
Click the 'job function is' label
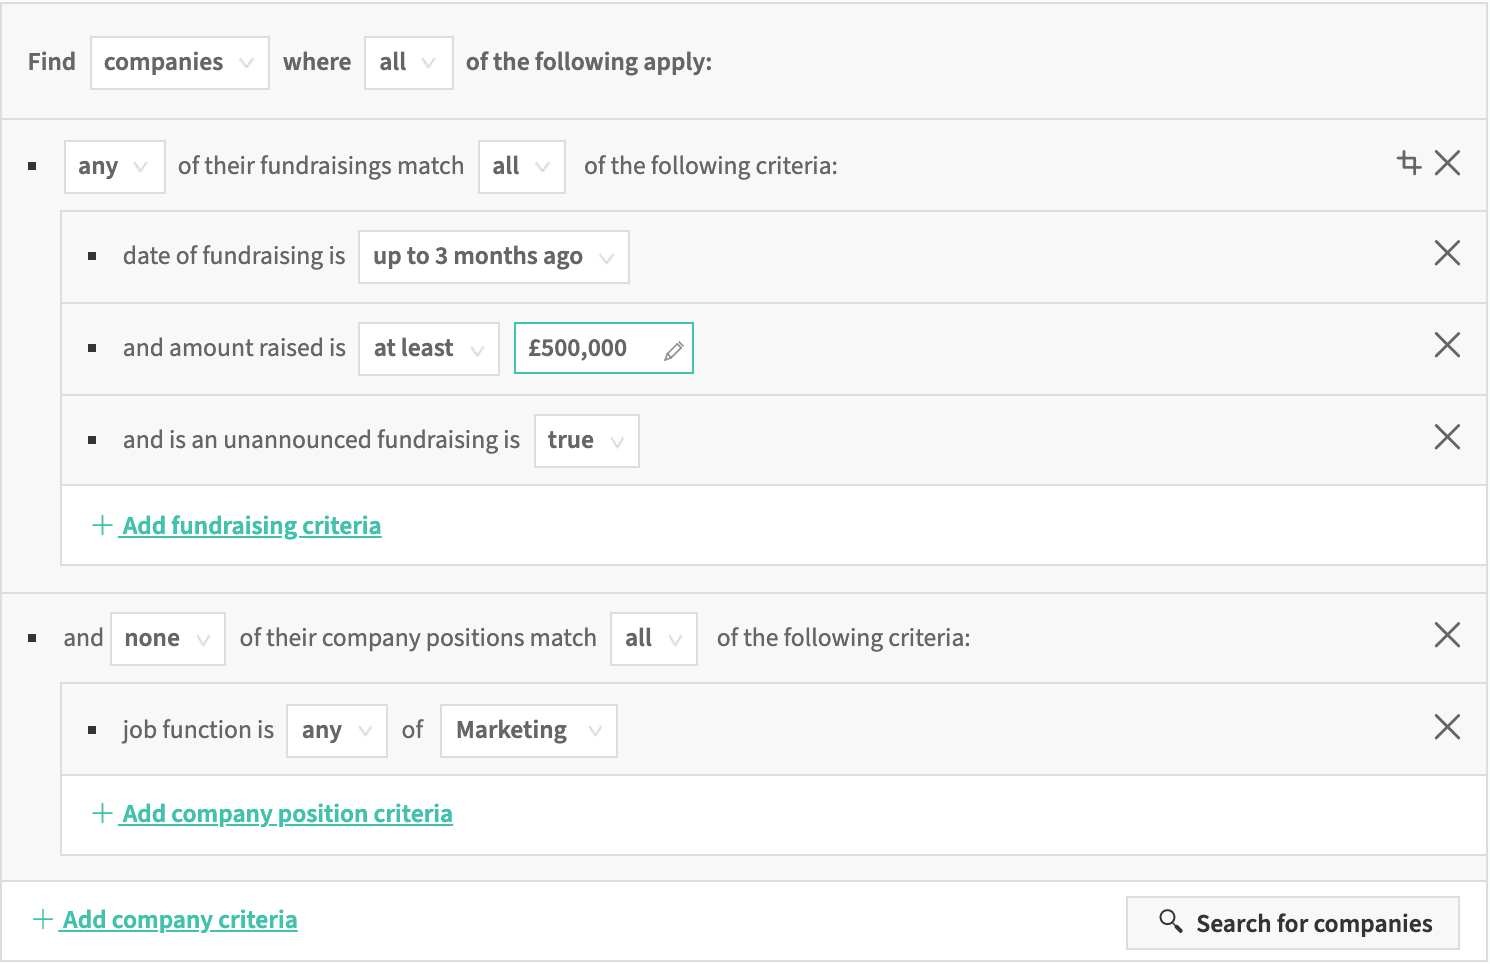point(198,730)
